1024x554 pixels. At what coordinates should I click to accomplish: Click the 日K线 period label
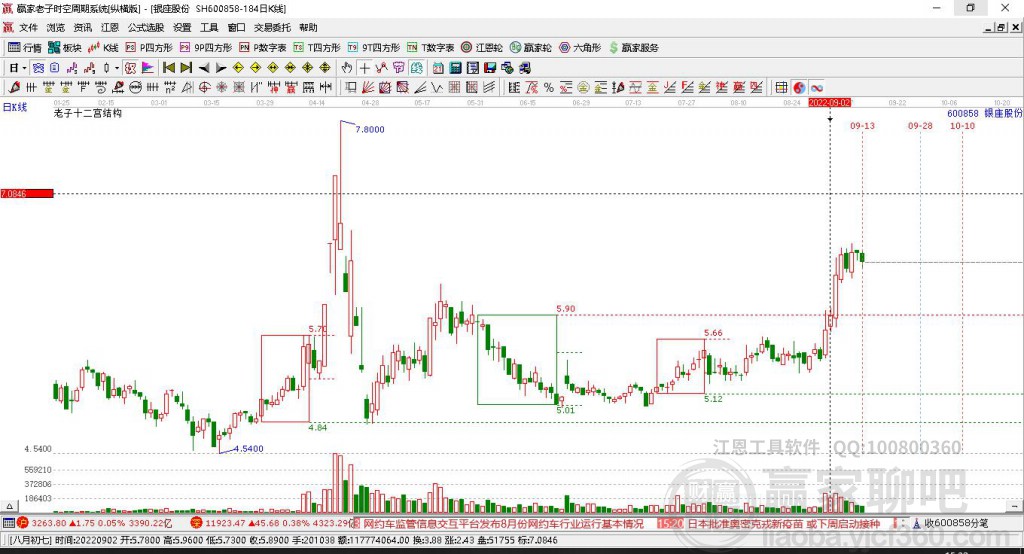[15, 107]
